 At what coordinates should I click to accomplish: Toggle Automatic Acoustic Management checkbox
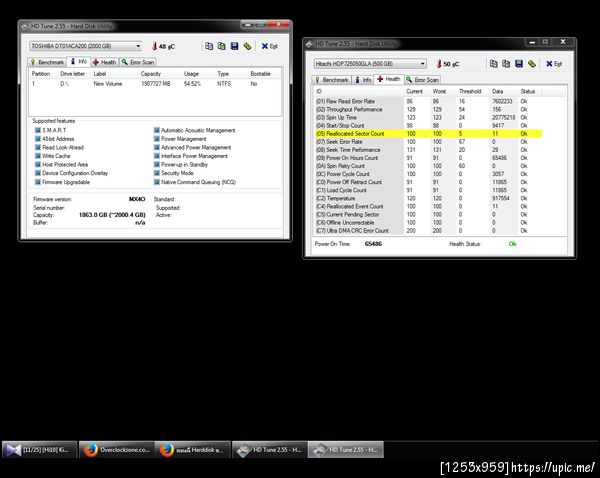click(157, 130)
